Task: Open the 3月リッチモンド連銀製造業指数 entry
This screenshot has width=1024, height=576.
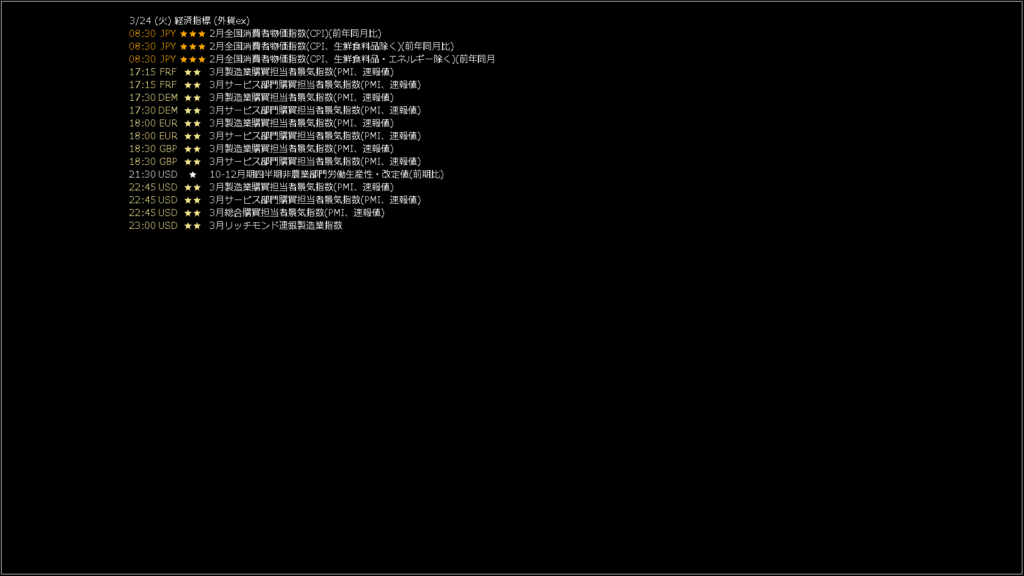Action: [x=276, y=225]
